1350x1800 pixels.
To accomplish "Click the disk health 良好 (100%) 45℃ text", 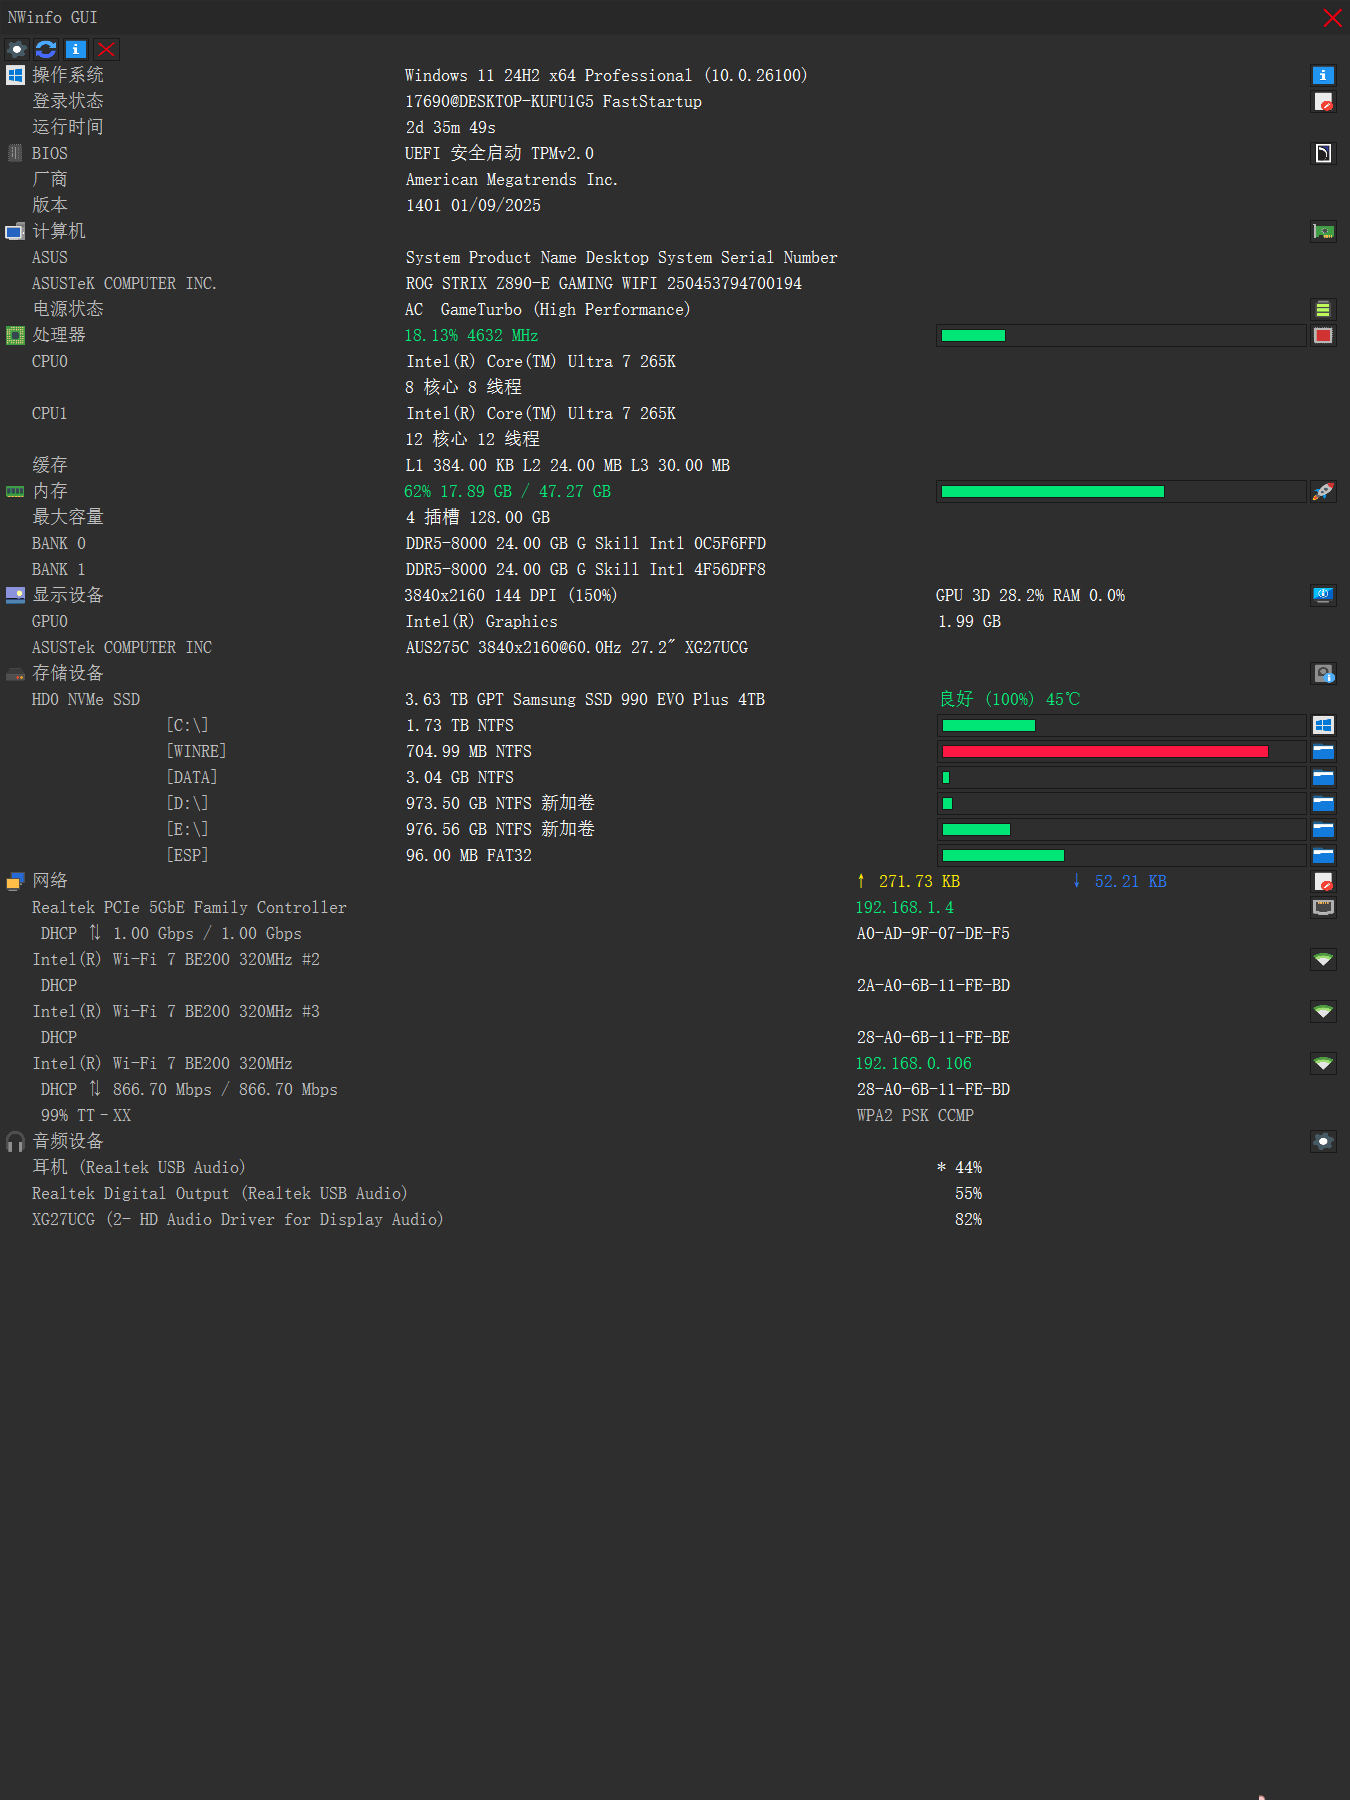I will point(1010,699).
